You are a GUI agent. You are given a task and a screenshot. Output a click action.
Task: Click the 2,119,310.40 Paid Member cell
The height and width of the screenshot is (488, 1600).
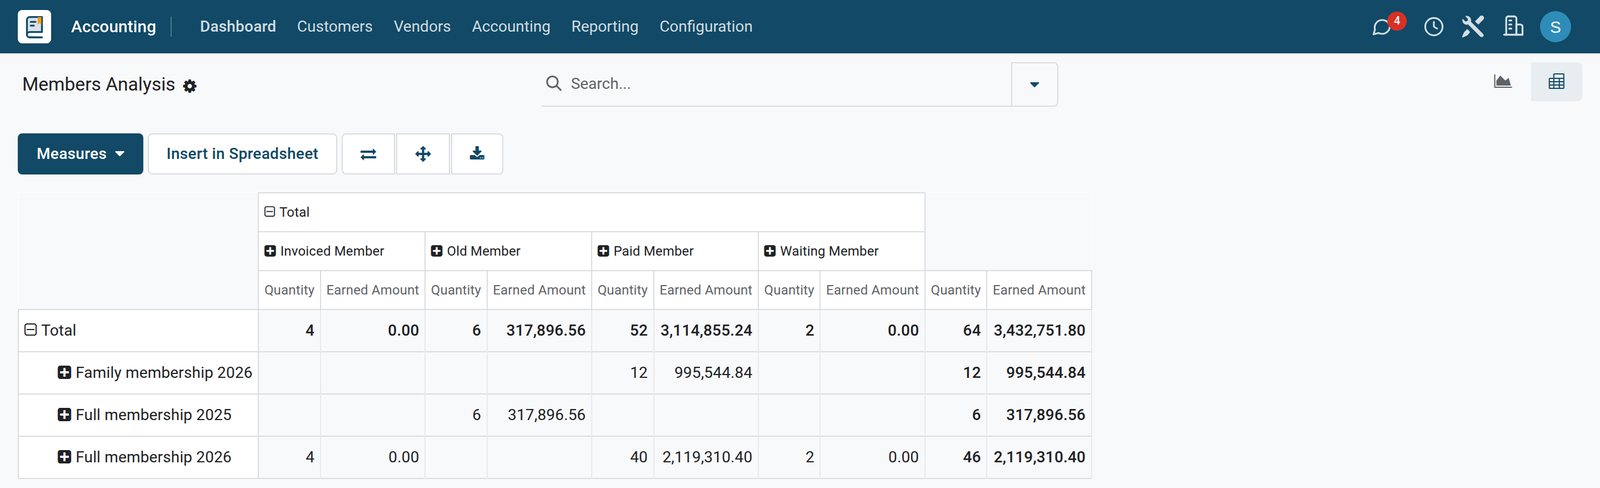click(706, 457)
